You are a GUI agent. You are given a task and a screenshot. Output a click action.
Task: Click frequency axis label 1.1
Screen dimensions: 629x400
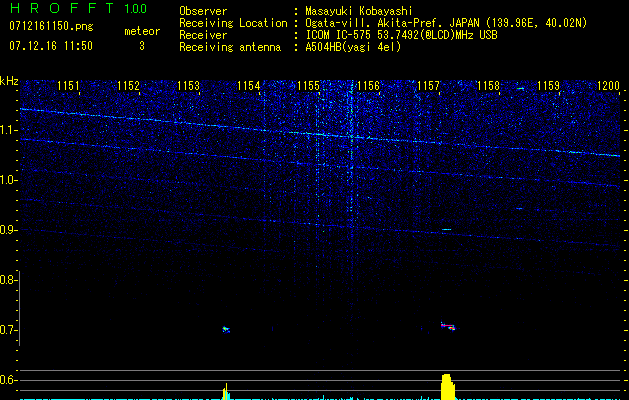[9, 130]
